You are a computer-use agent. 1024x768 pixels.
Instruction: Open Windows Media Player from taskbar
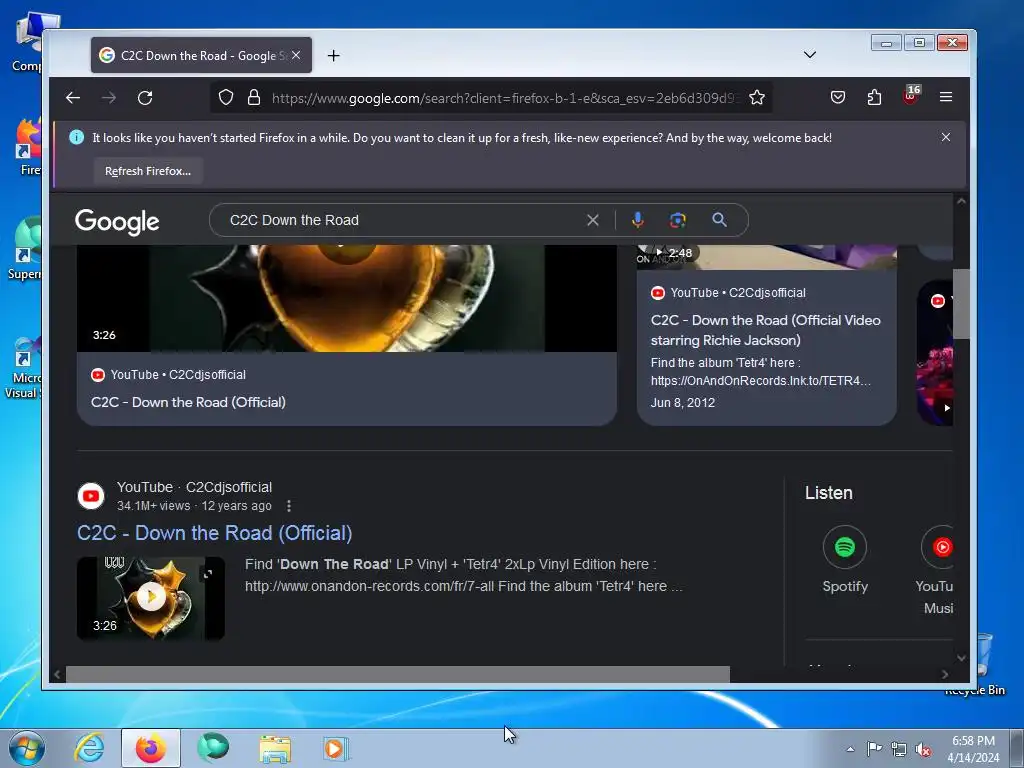click(336, 748)
